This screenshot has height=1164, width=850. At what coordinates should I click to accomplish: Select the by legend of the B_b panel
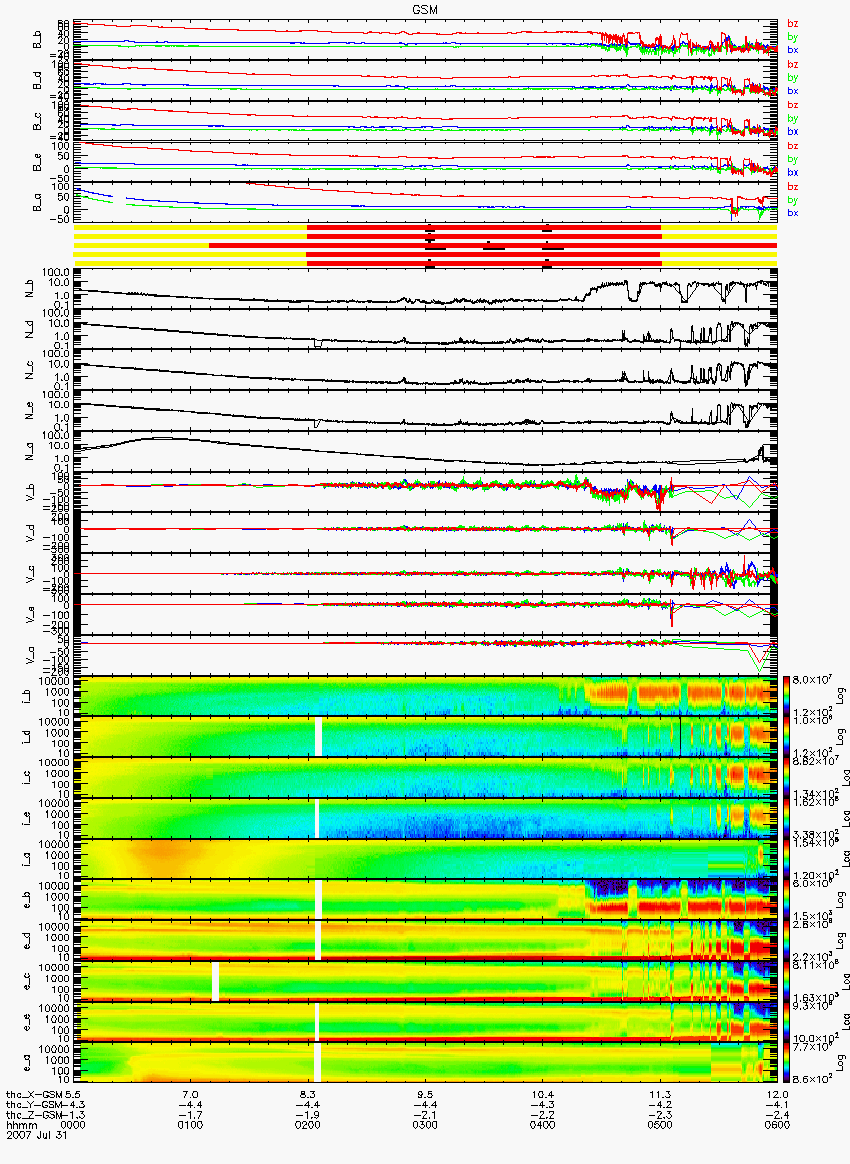[793, 36]
